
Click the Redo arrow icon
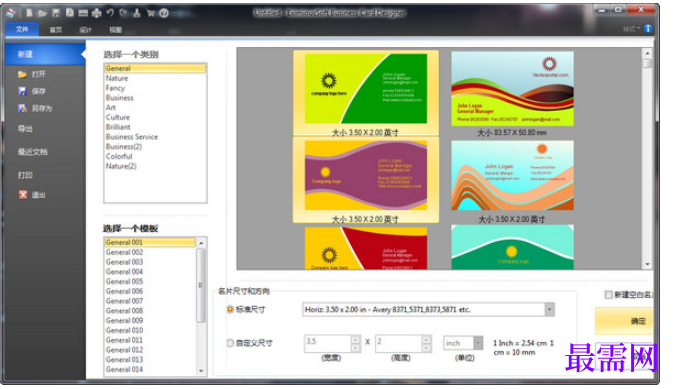point(123,13)
